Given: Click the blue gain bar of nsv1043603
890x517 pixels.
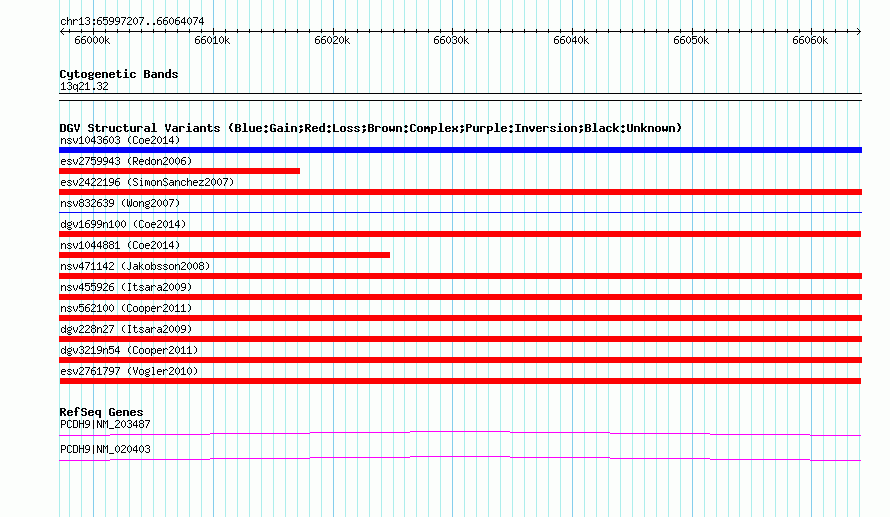Looking at the screenshot, I should [460, 150].
